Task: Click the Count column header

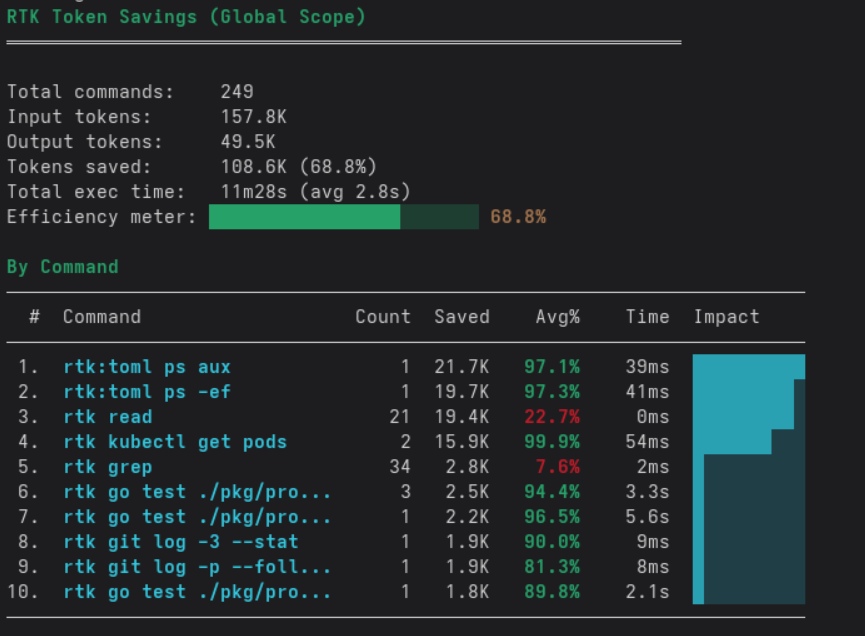Action: pos(383,317)
